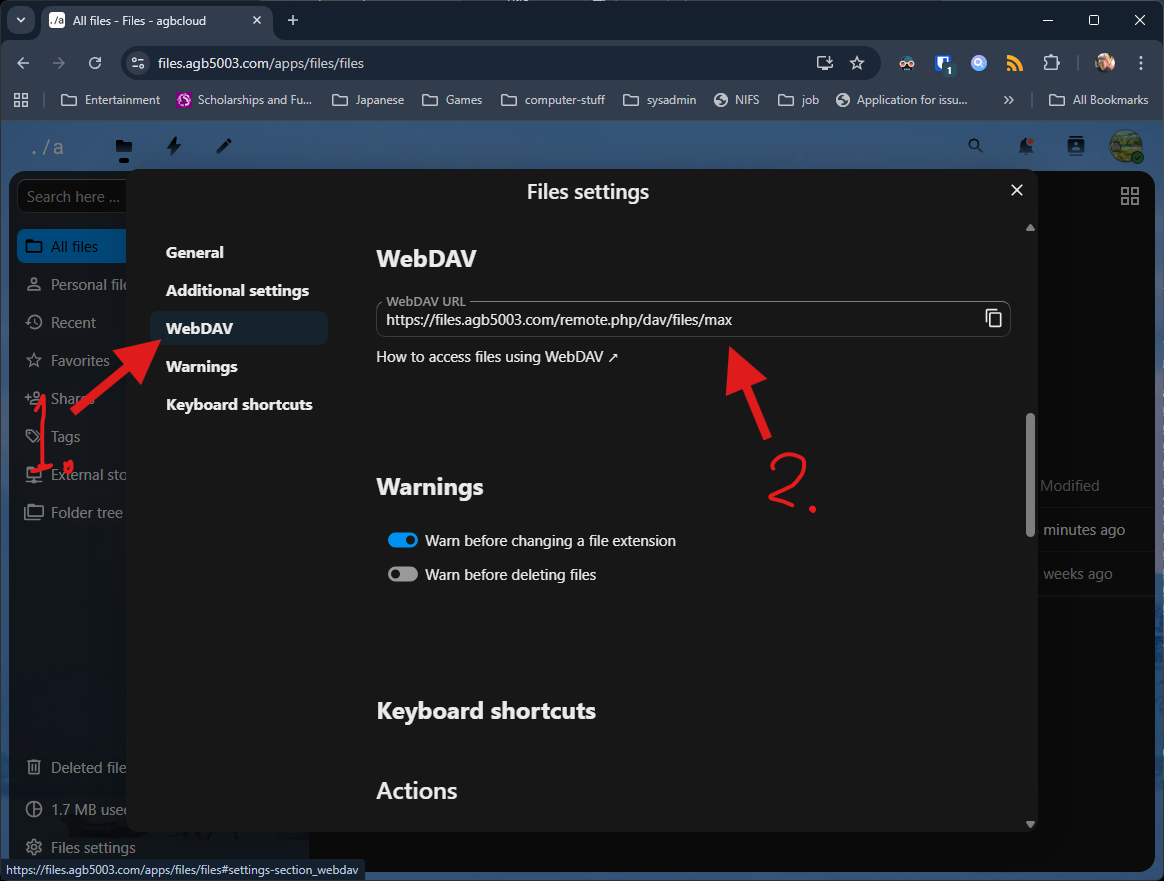Screen dimensions: 1164x881
Task: Open unified search (magnifier icon)
Action: (x=975, y=146)
